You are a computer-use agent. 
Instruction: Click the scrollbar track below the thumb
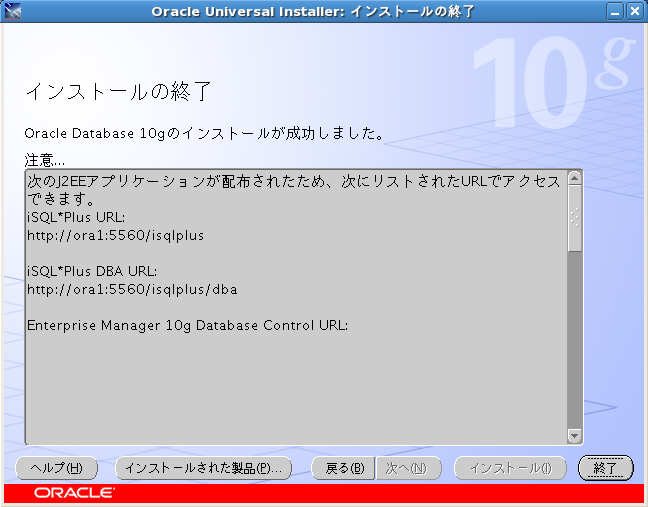coord(574,340)
